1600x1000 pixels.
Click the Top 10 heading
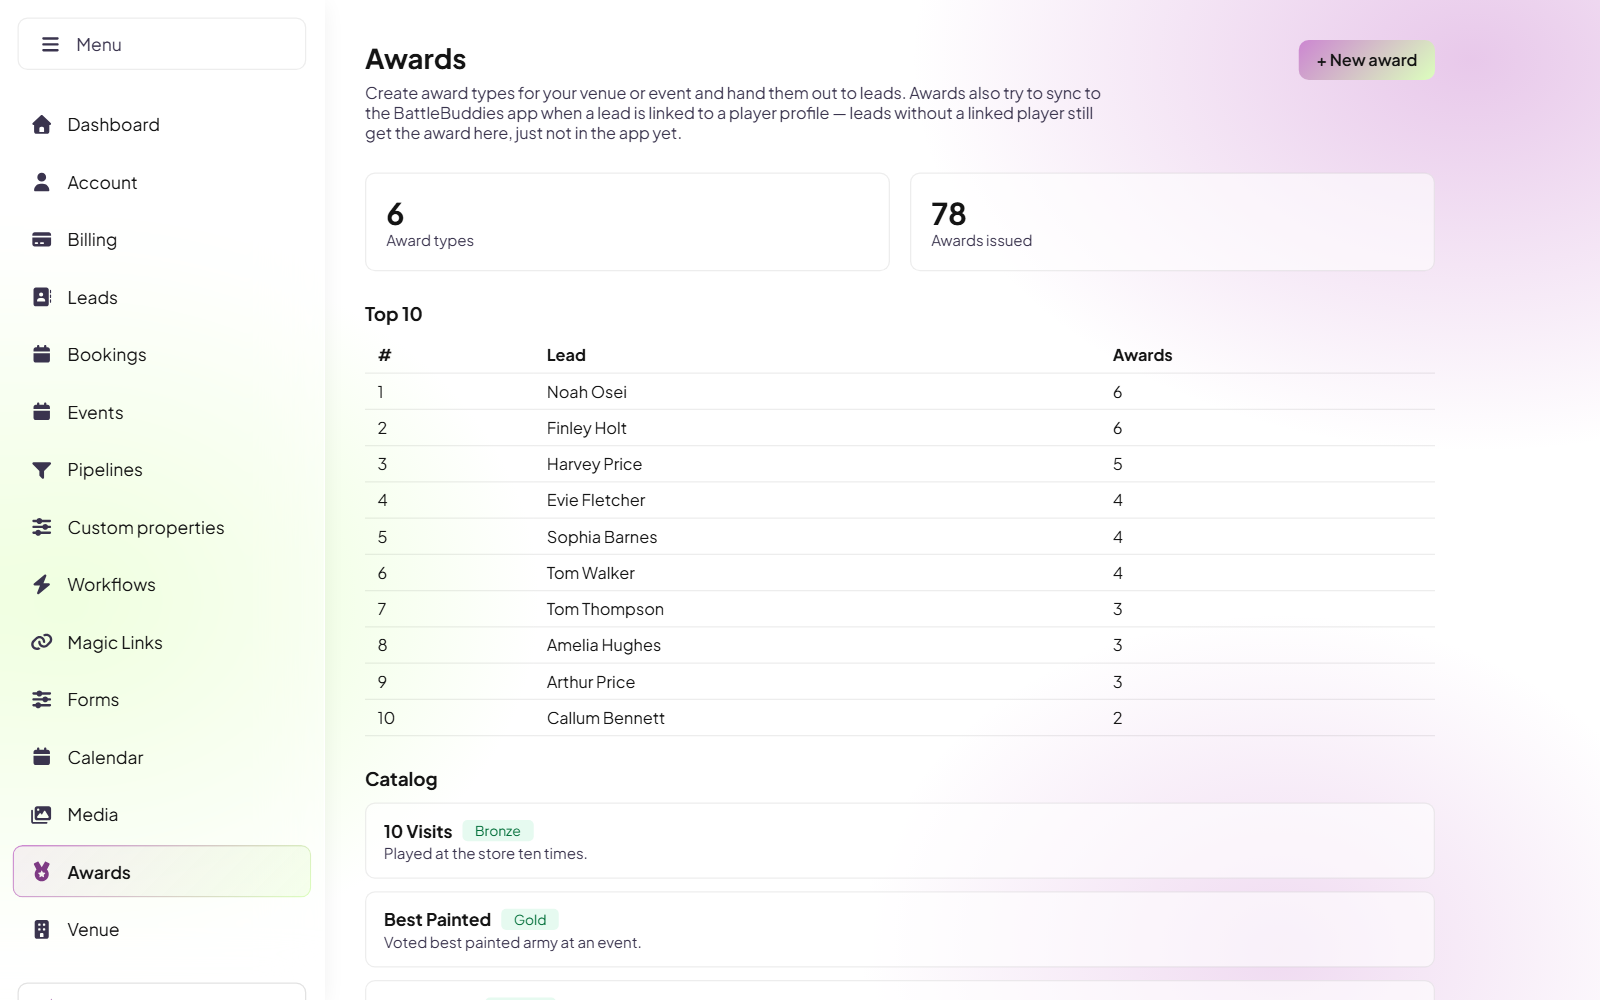click(394, 314)
